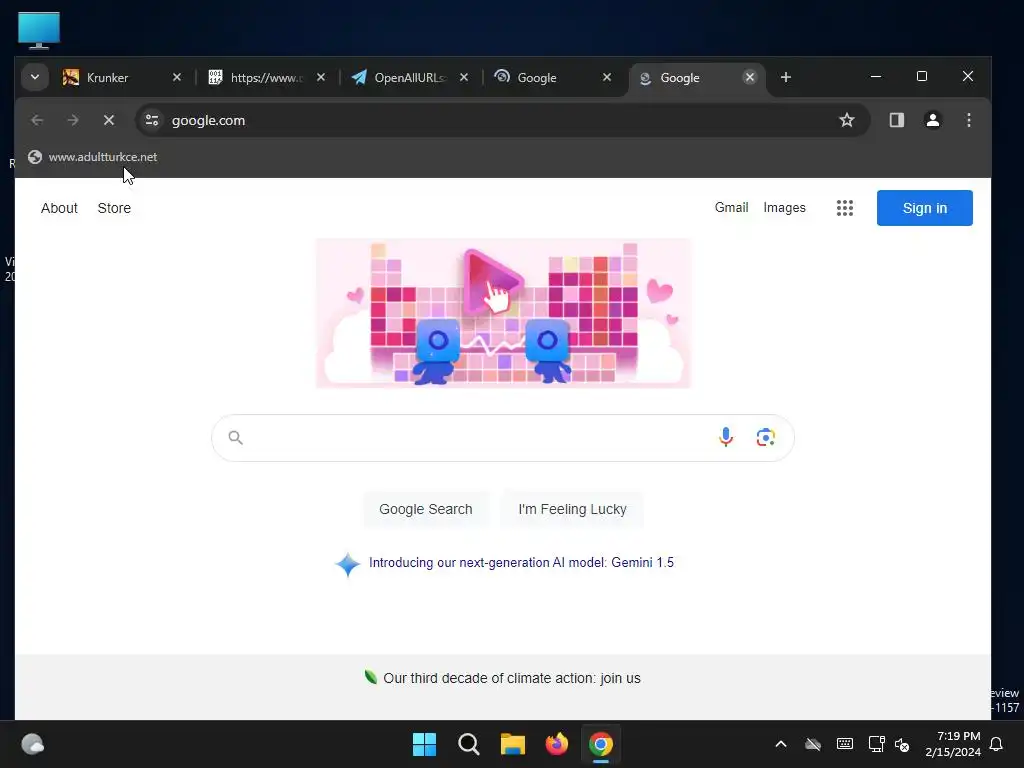This screenshot has width=1024, height=768.
Task: Open Google About link
Action: tap(59, 208)
